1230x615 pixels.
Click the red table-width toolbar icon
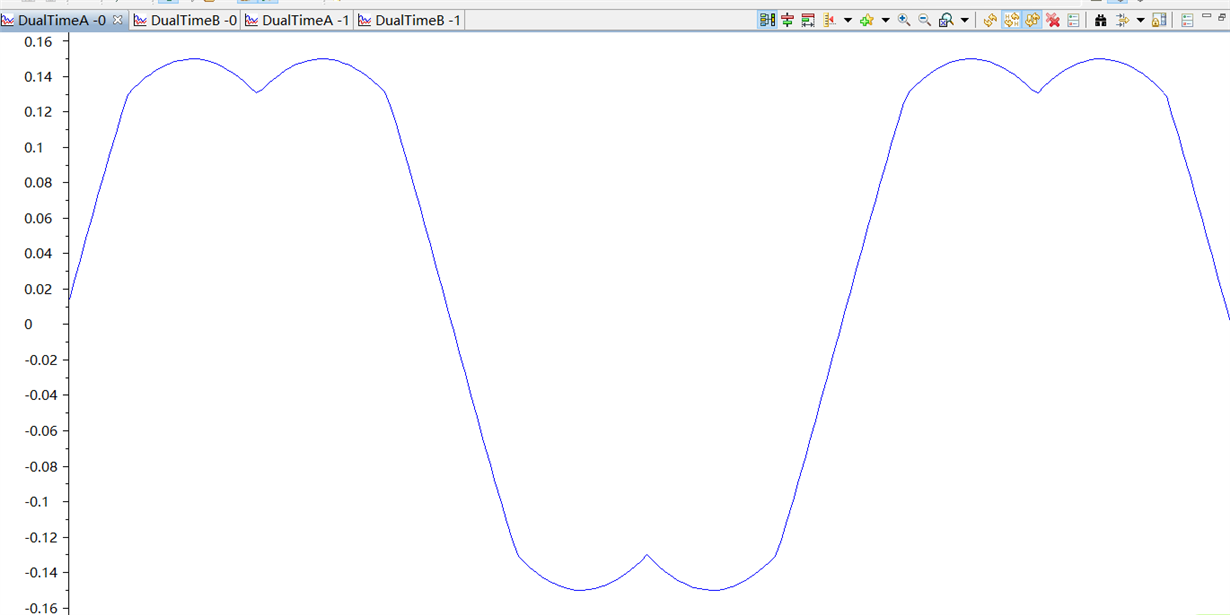coord(808,20)
